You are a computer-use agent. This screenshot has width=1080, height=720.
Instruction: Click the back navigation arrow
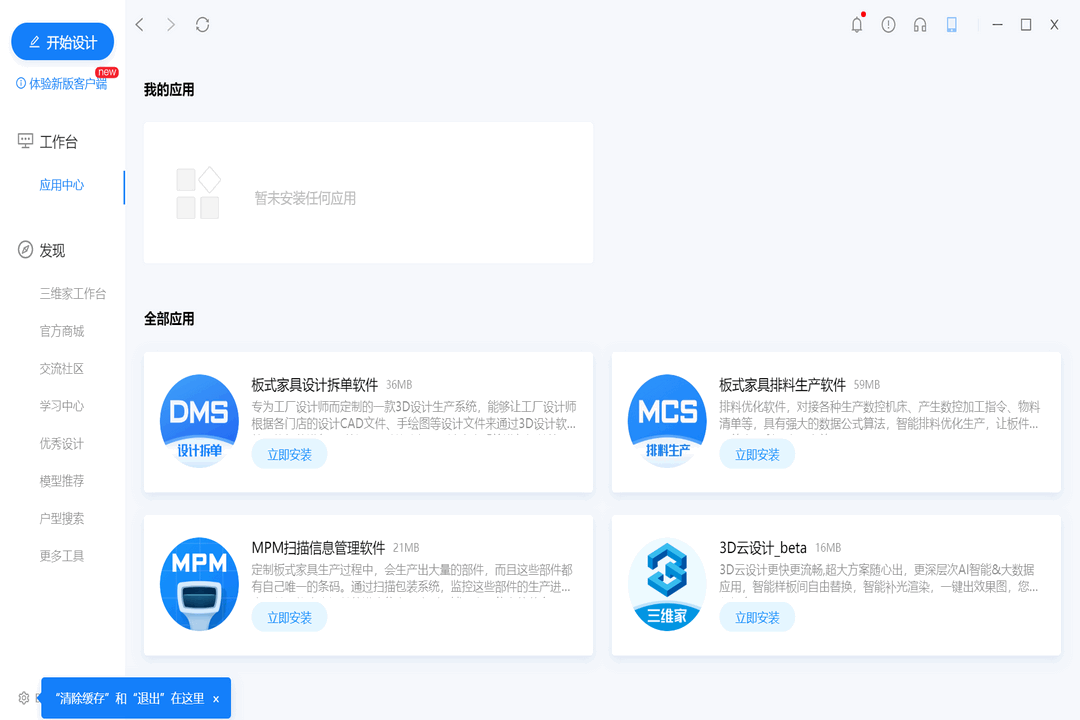point(139,25)
